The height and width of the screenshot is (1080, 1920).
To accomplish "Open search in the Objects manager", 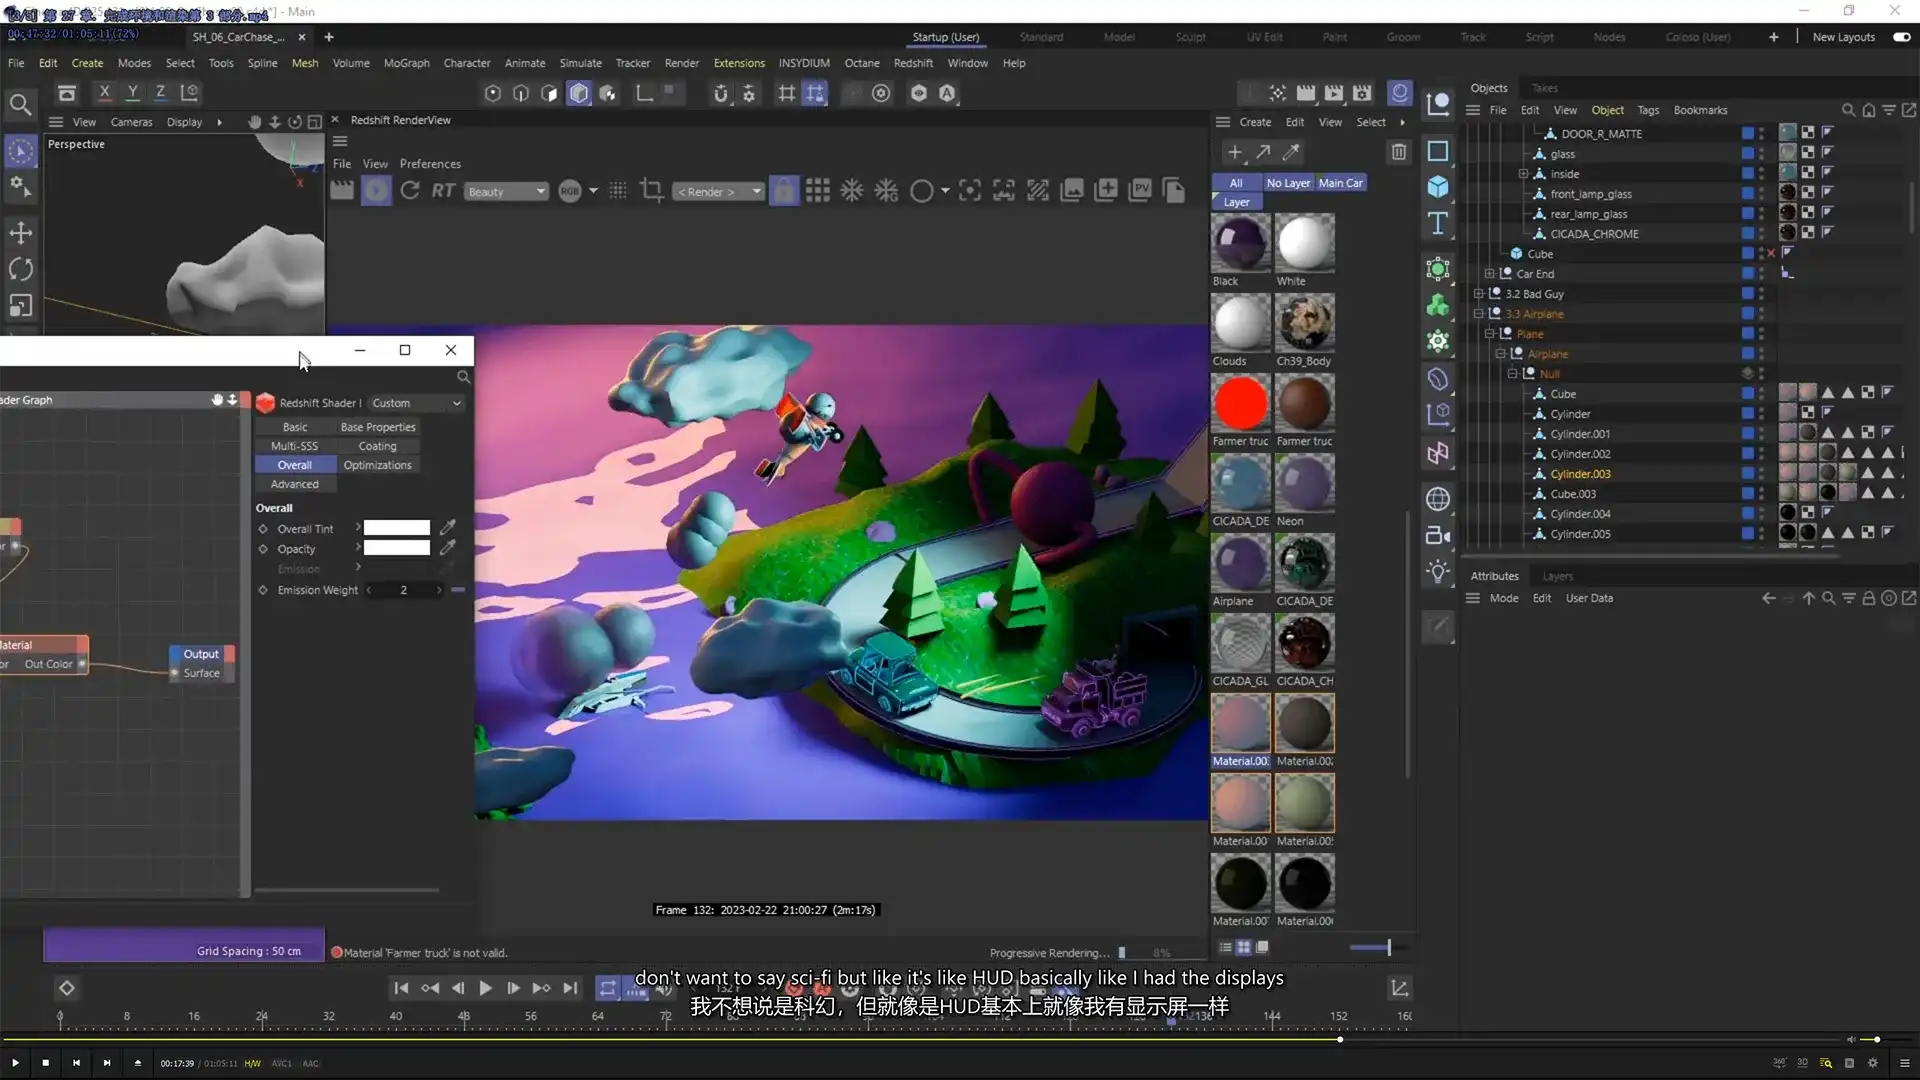I will [1848, 110].
